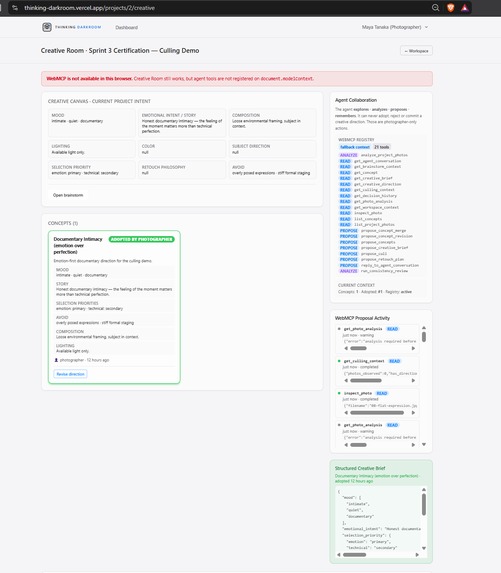Click the Proposal Activity scroll-down arrow
The height and width of the screenshot is (573, 501).
424,445
